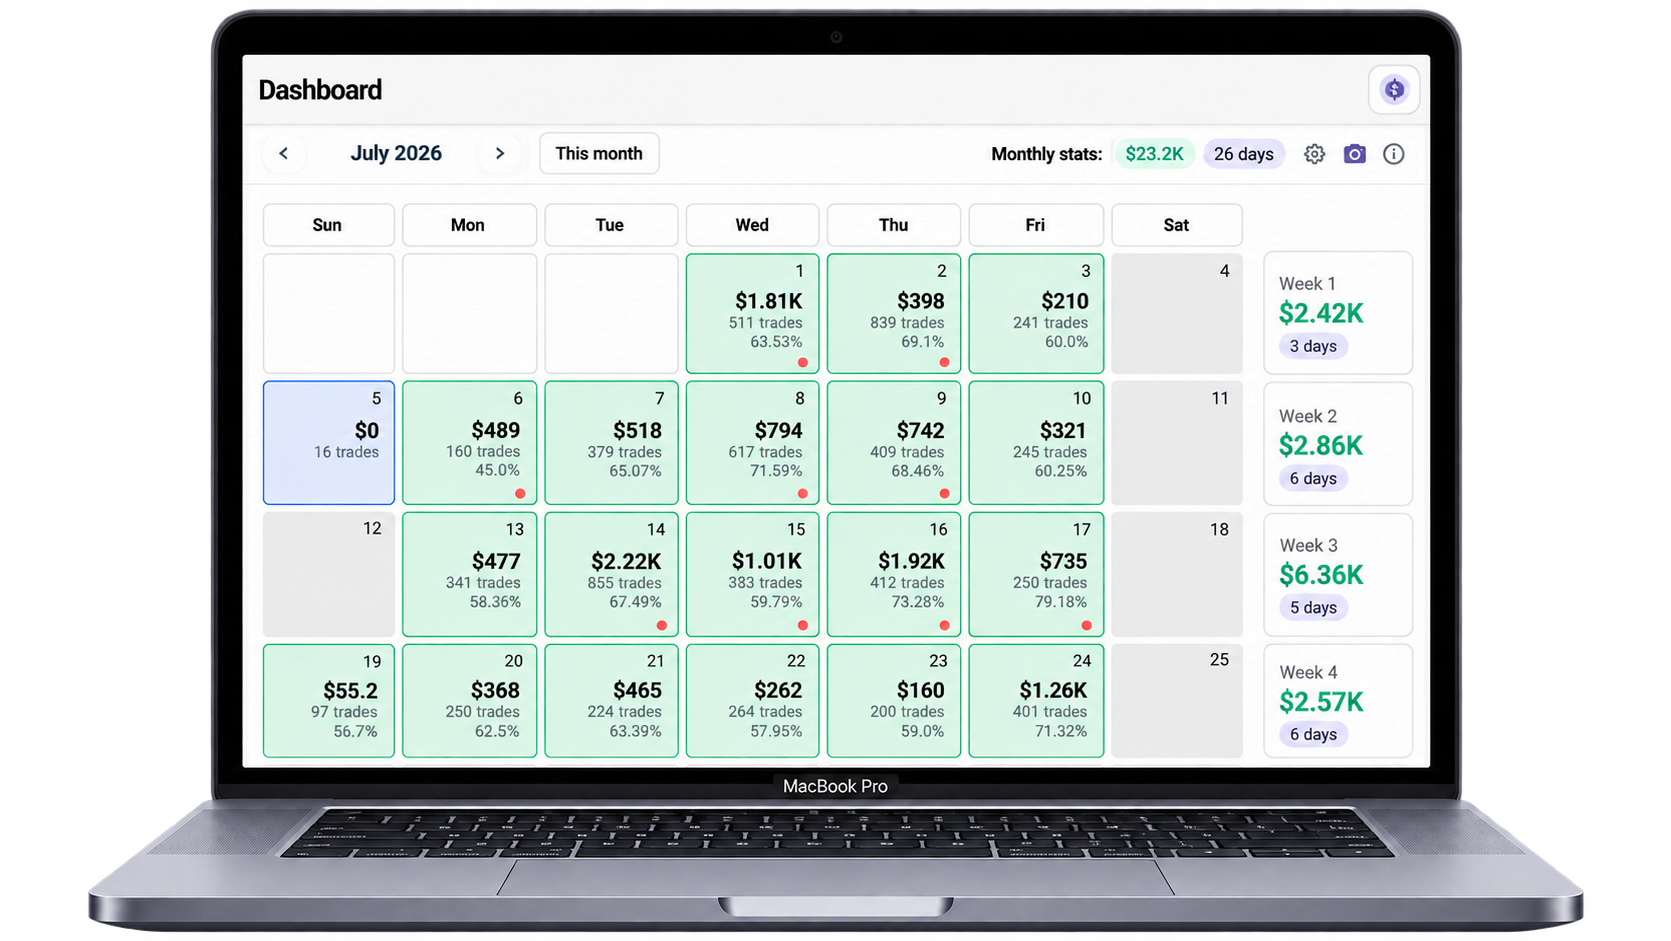Select the July 23 card showing $160
The height and width of the screenshot is (941, 1671).
[894, 701]
